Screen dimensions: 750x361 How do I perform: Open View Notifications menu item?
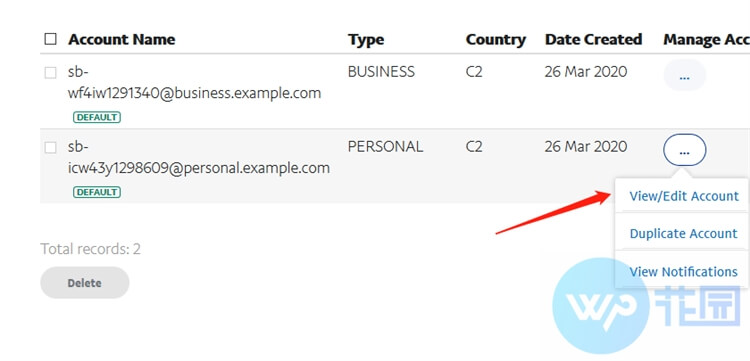tap(684, 272)
